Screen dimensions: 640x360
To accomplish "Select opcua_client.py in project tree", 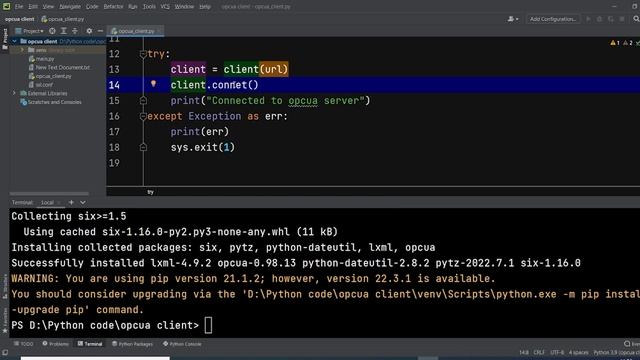I will click(50, 76).
